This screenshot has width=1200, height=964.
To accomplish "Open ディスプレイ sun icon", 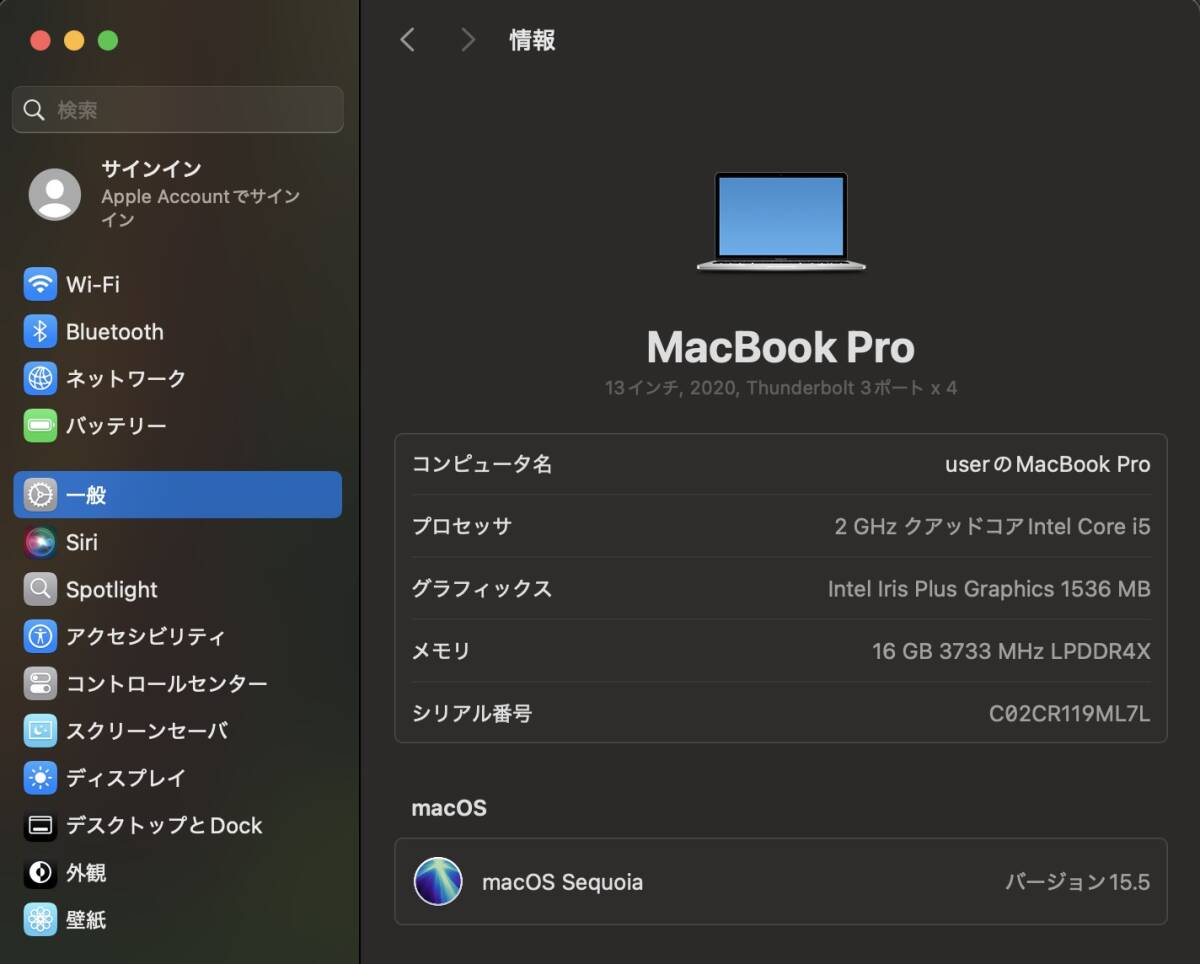I will click(x=40, y=778).
